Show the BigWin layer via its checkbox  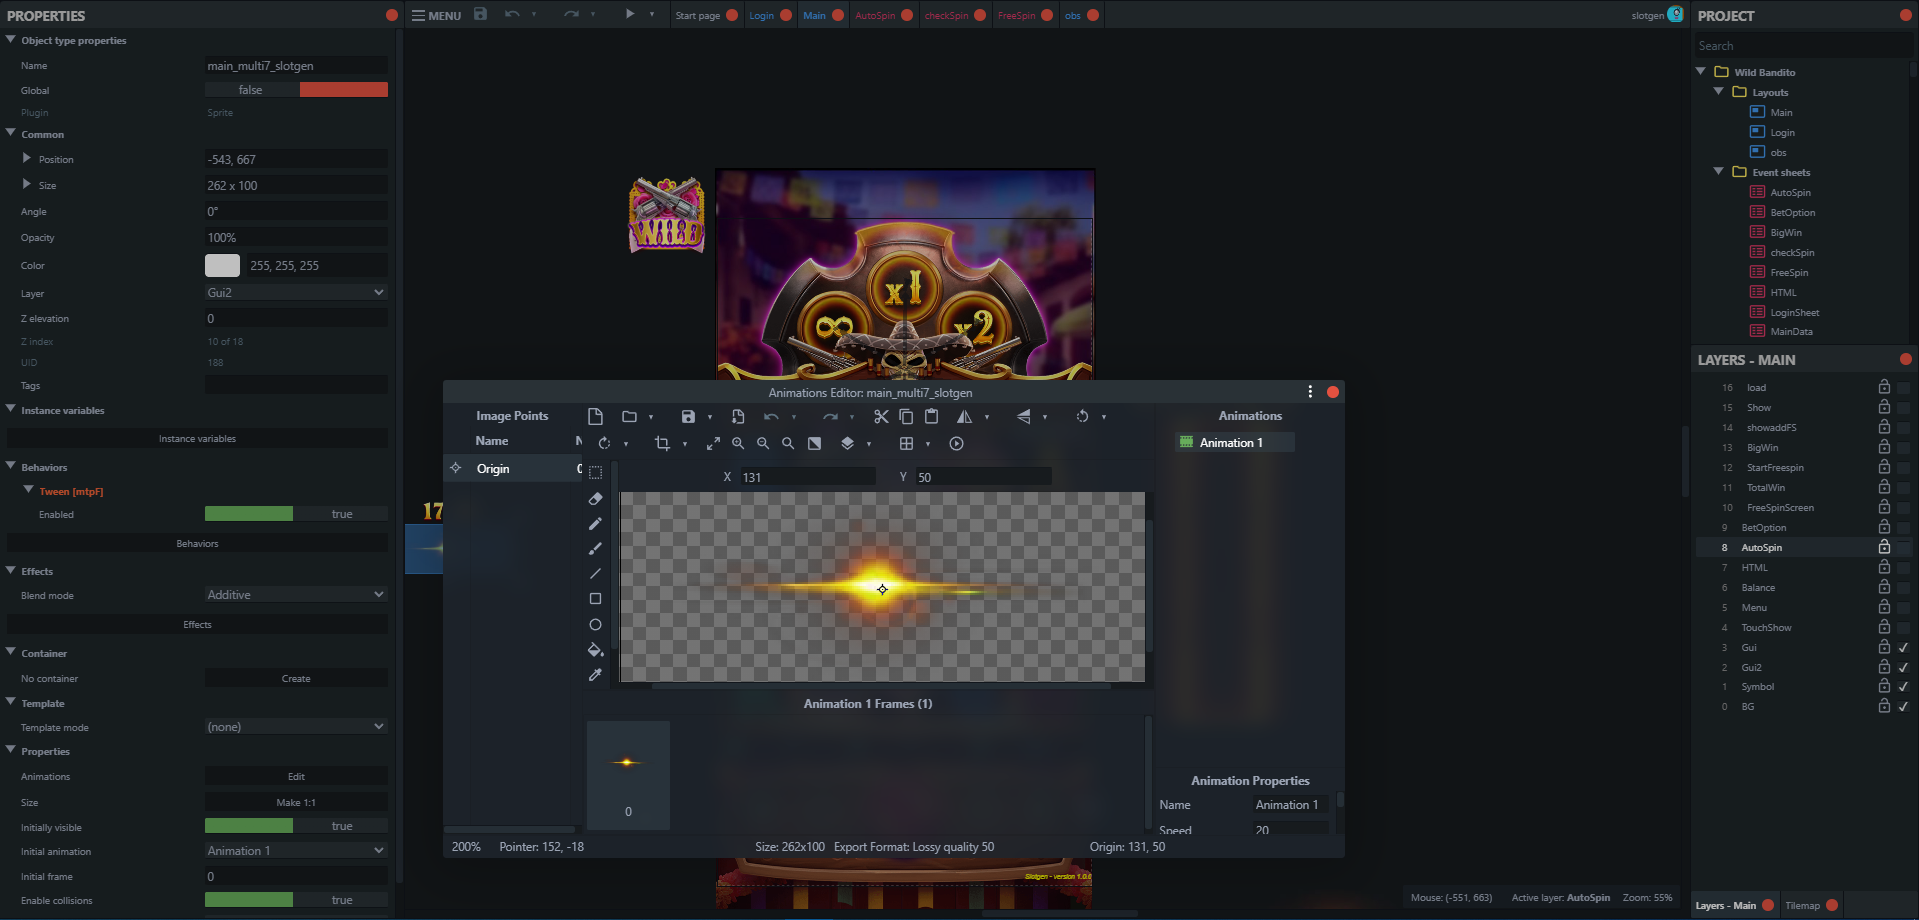(1903, 447)
